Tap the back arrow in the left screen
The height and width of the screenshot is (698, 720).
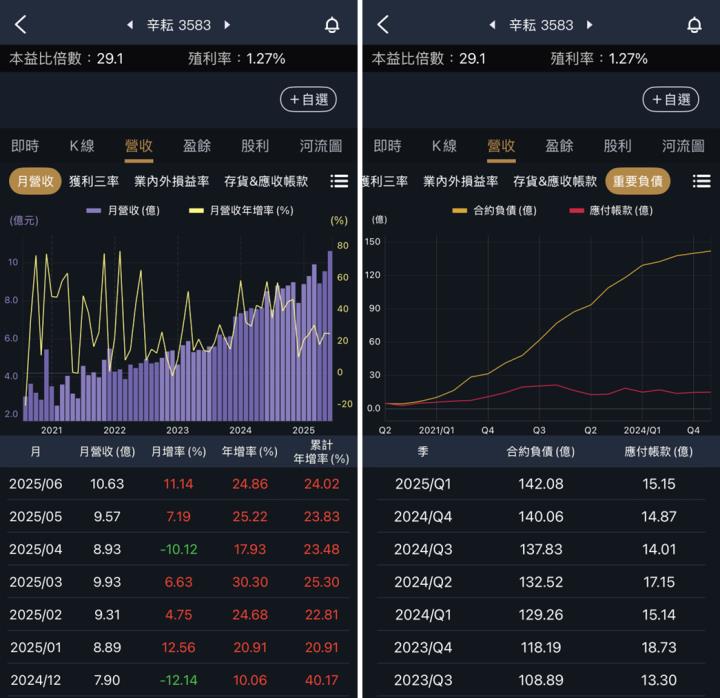tap(21, 25)
